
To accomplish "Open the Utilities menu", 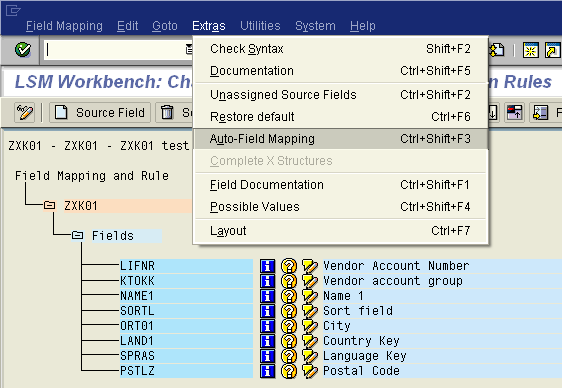I will point(260,26).
